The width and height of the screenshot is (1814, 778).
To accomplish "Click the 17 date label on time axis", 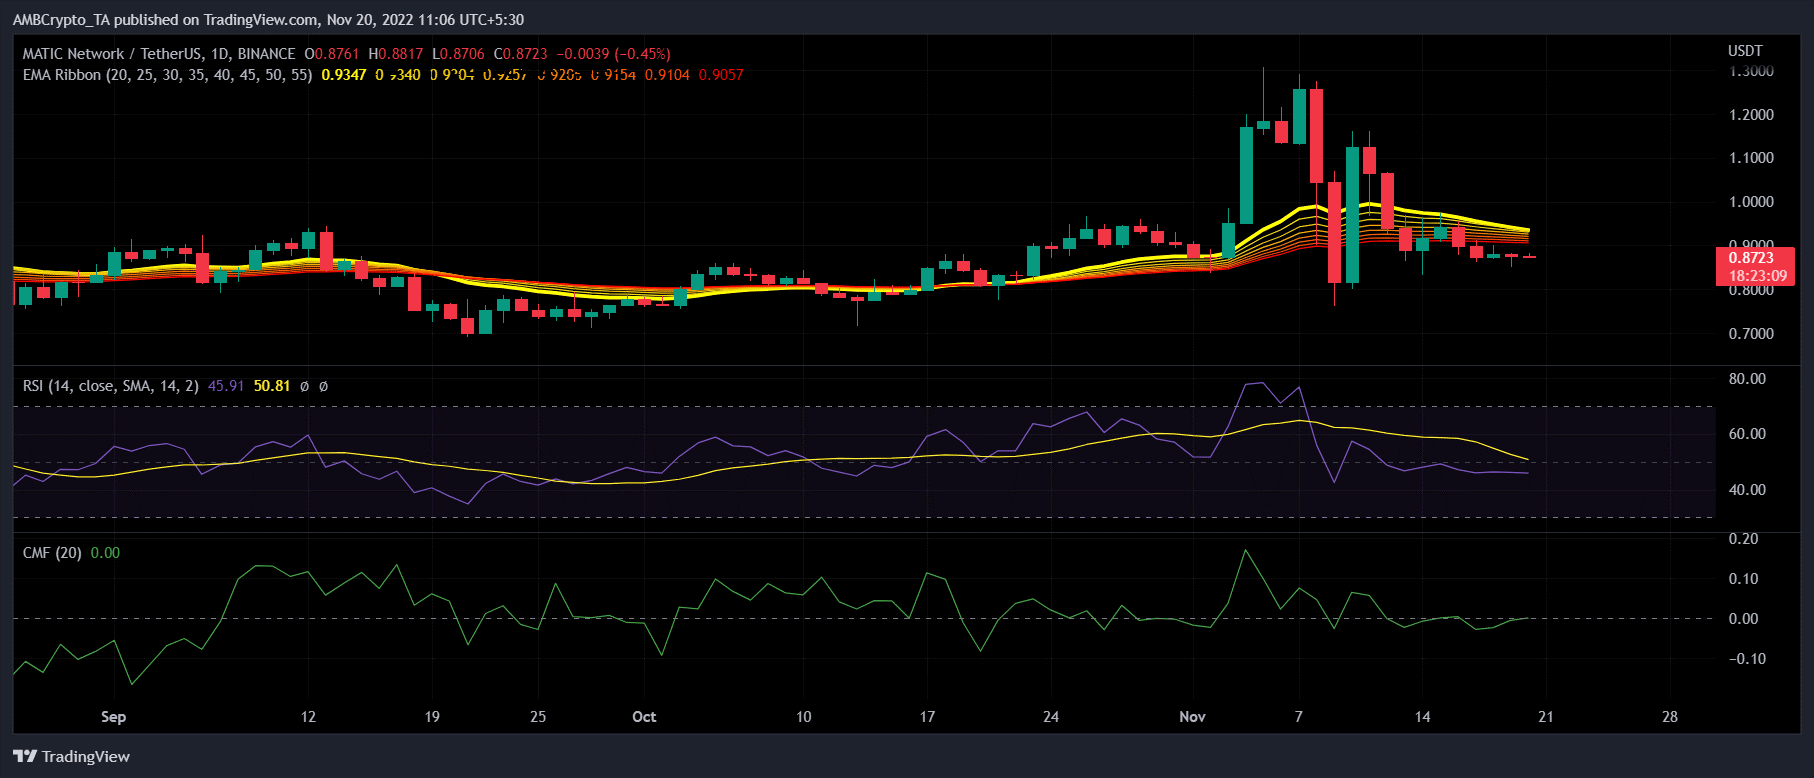I will (x=927, y=717).
